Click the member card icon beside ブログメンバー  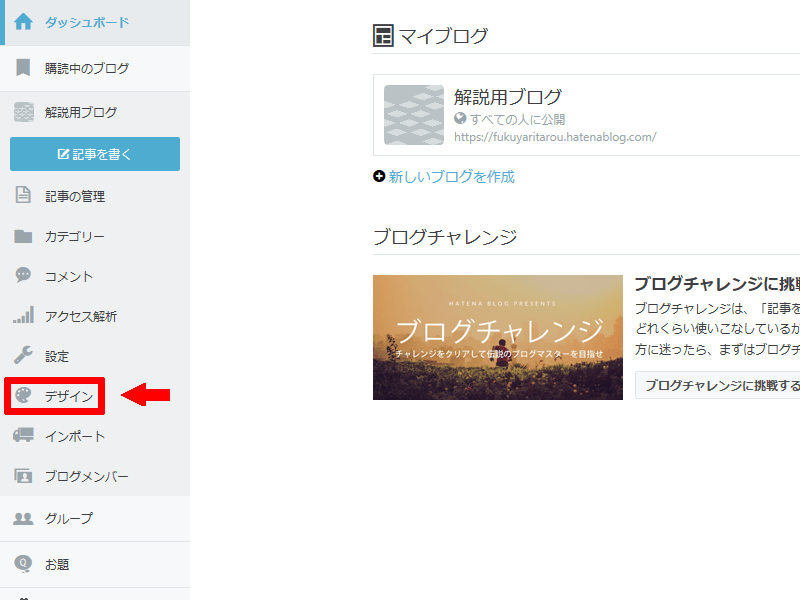(23, 476)
